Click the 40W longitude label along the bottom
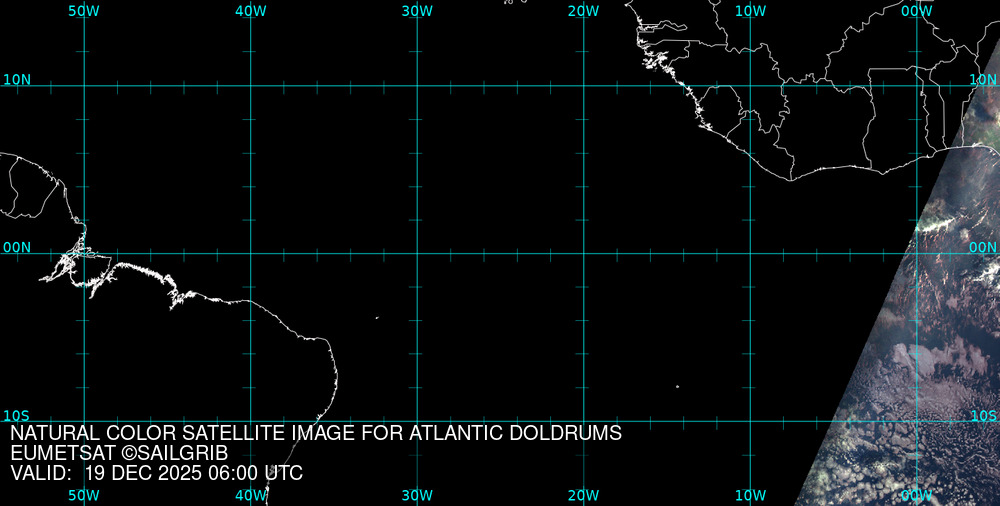1000x506 pixels. (x=250, y=495)
